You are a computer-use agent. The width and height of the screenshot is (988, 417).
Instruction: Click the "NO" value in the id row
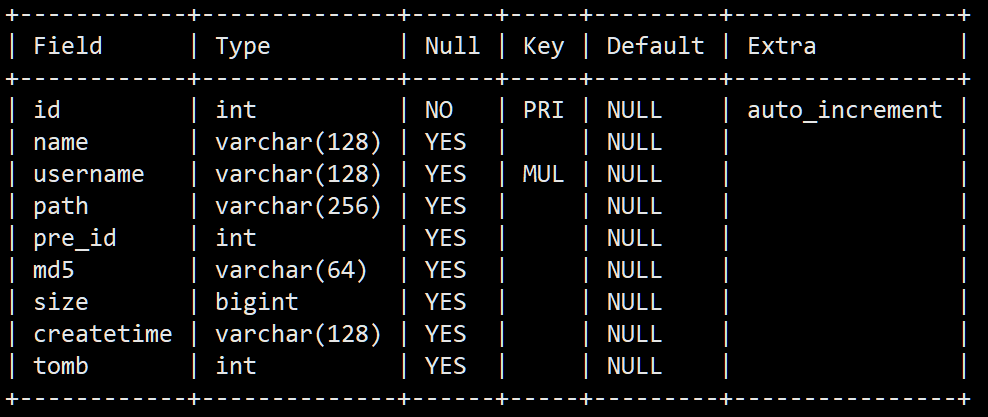coord(438,110)
